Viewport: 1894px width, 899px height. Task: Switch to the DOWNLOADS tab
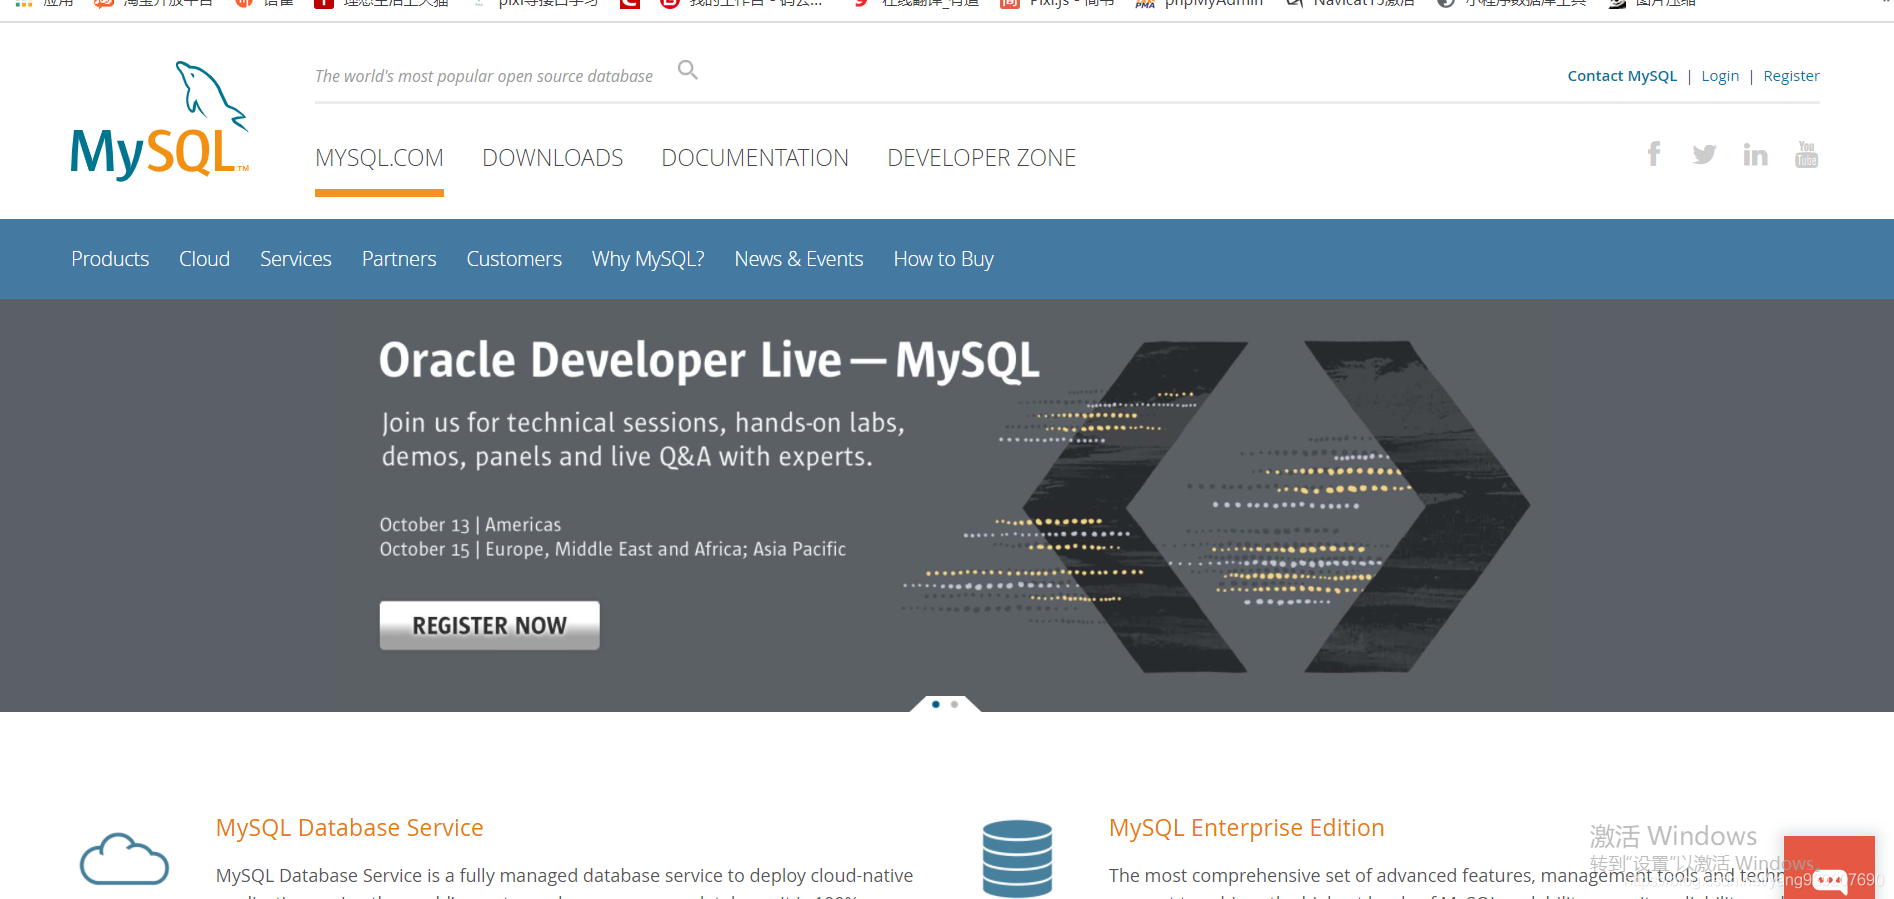point(552,158)
